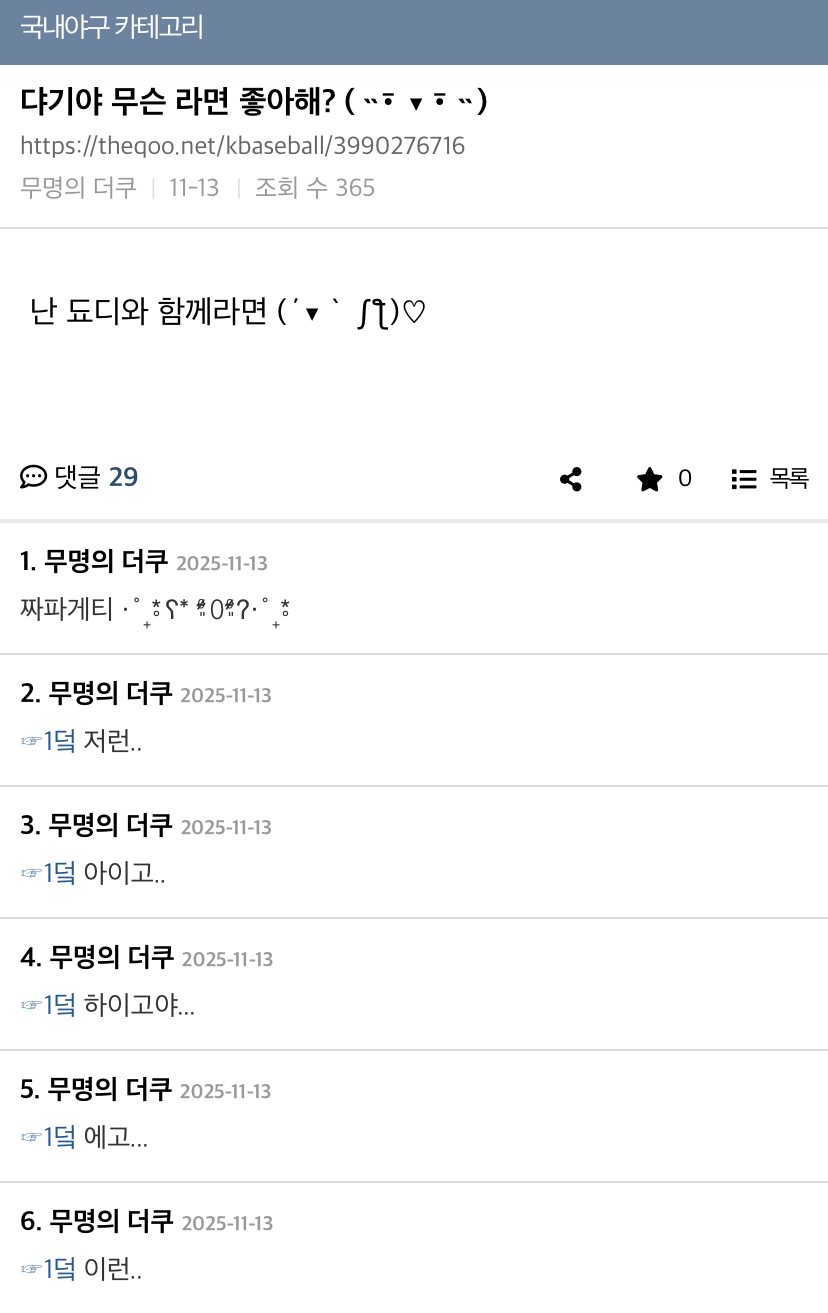Click the list icon next to 목록
The image size is (828, 1313).
point(743,480)
